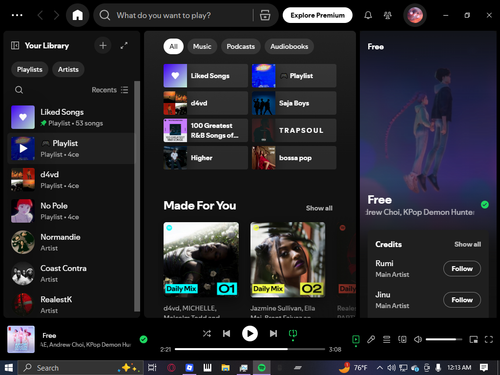Search in Your Library icon
This screenshot has width=500, height=375.
coord(19,90)
